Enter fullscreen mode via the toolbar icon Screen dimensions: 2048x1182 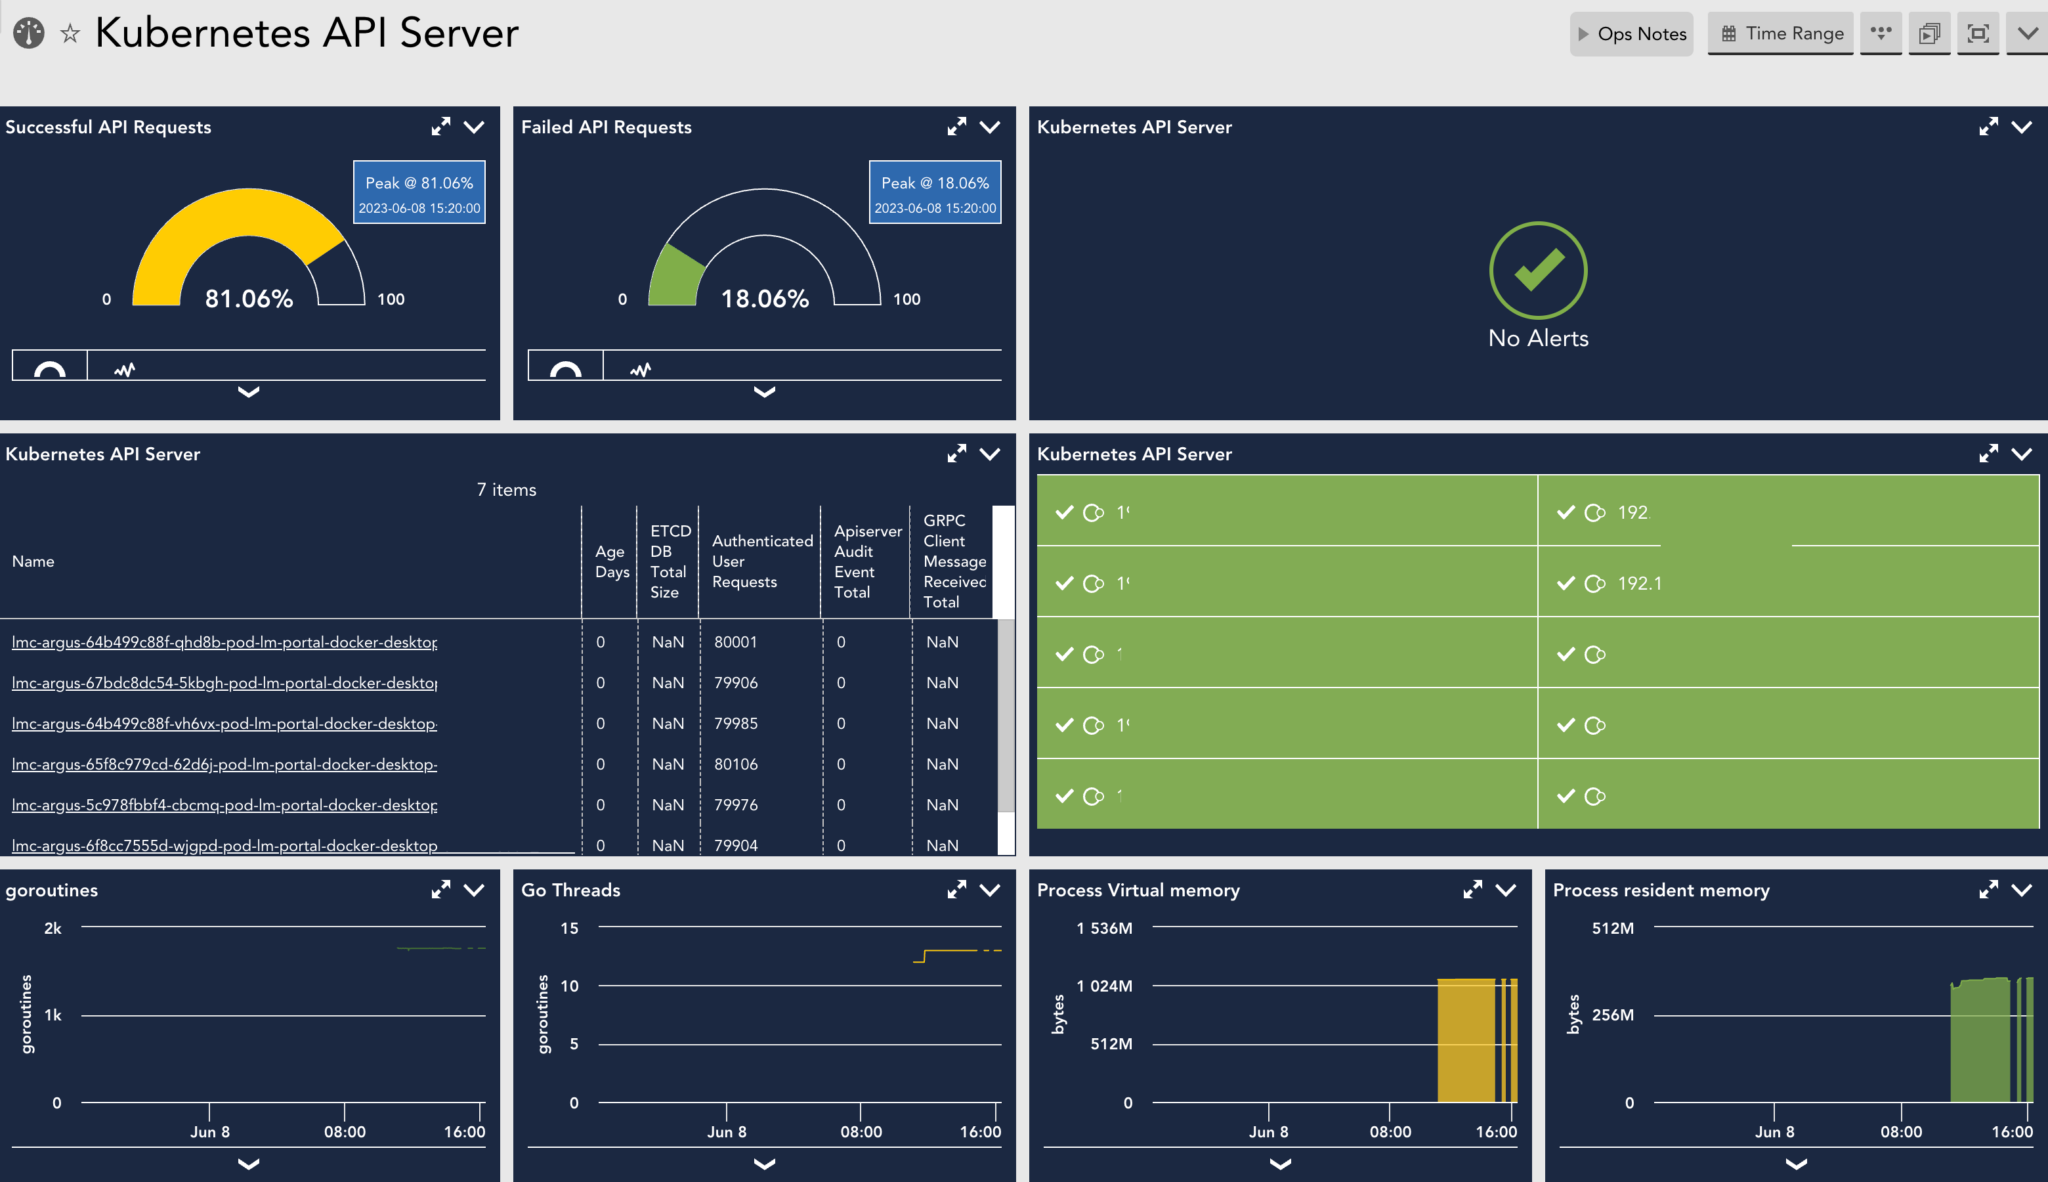[x=1978, y=33]
